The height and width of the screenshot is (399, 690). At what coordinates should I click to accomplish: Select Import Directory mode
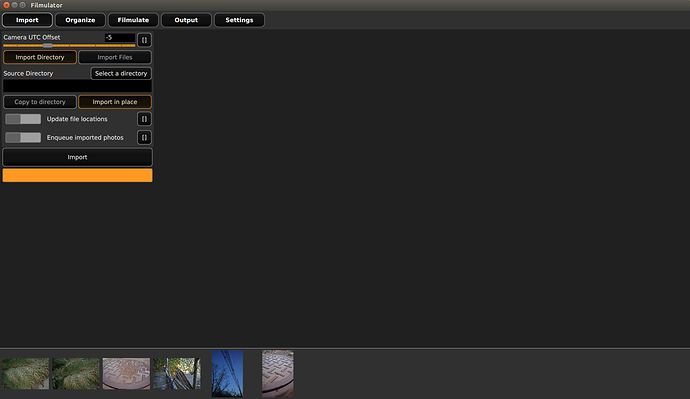pyautogui.click(x=40, y=57)
